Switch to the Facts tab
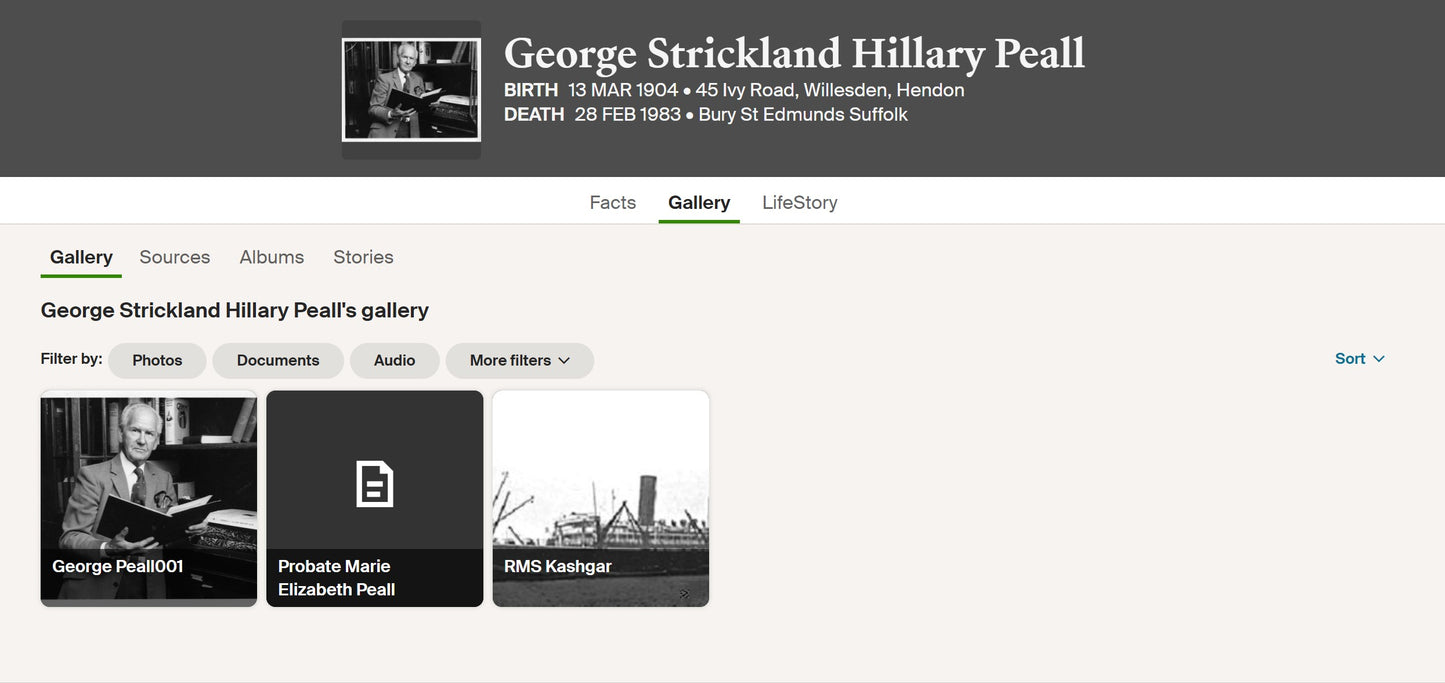Screen dimensions: 1445x683 point(613,202)
